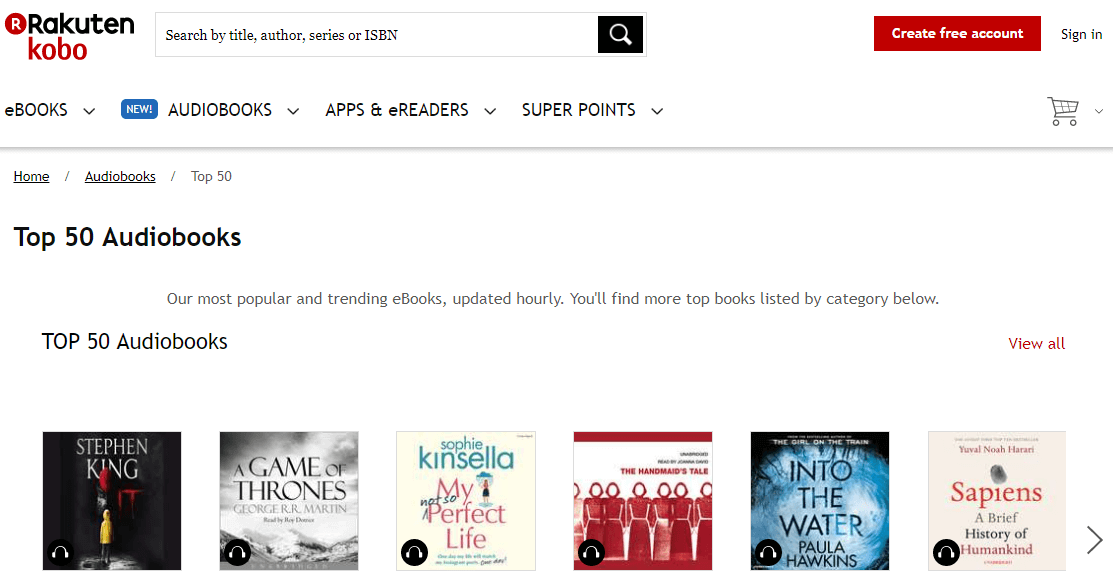Open View all Top 50 Audiobooks
This screenshot has width=1113, height=575.
click(x=1036, y=344)
